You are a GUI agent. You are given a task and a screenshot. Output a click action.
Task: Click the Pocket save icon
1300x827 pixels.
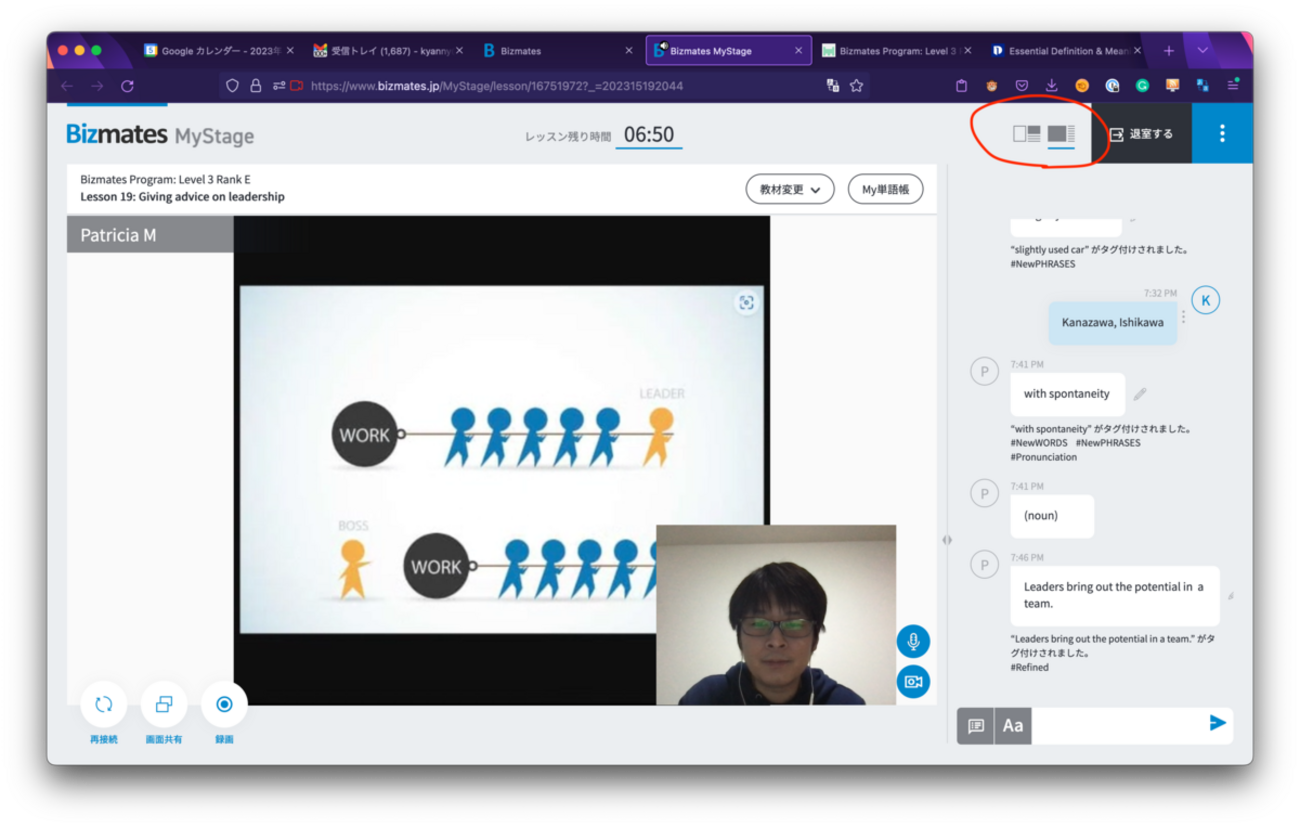1022,86
